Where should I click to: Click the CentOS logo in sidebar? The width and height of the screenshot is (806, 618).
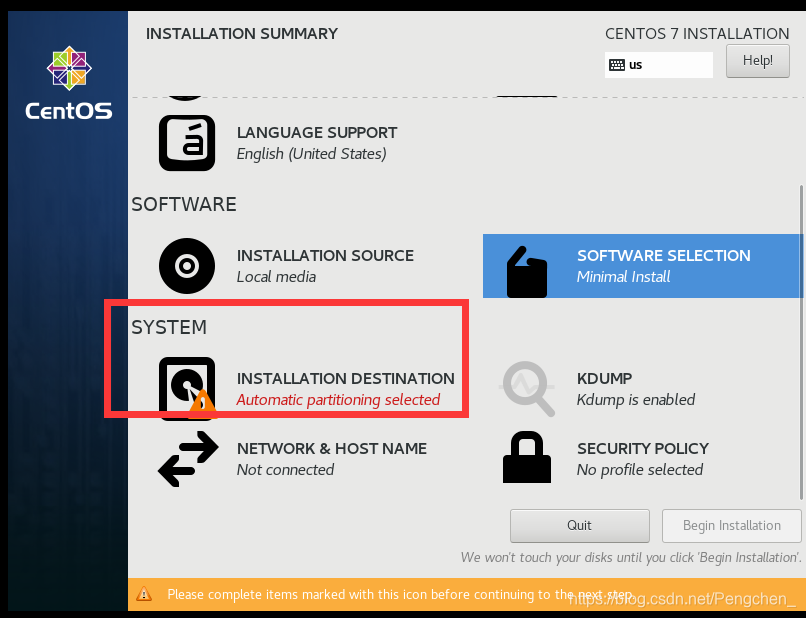69,83
